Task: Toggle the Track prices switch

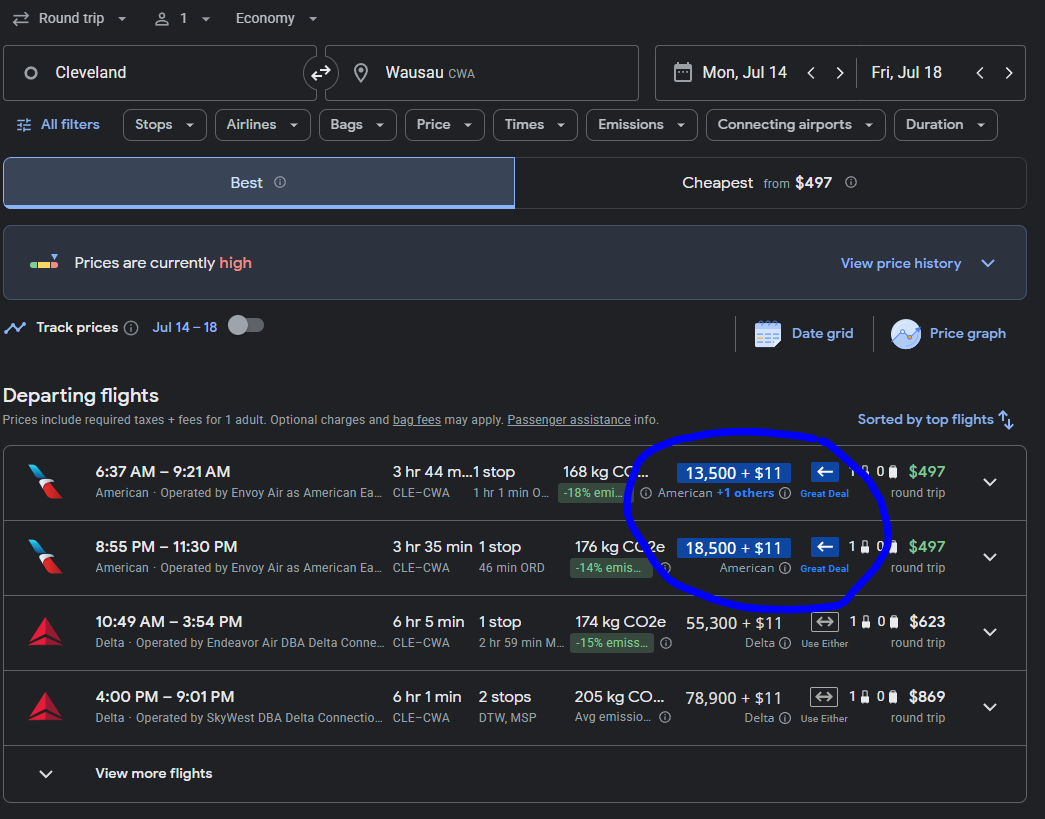Action: [246, 326]
